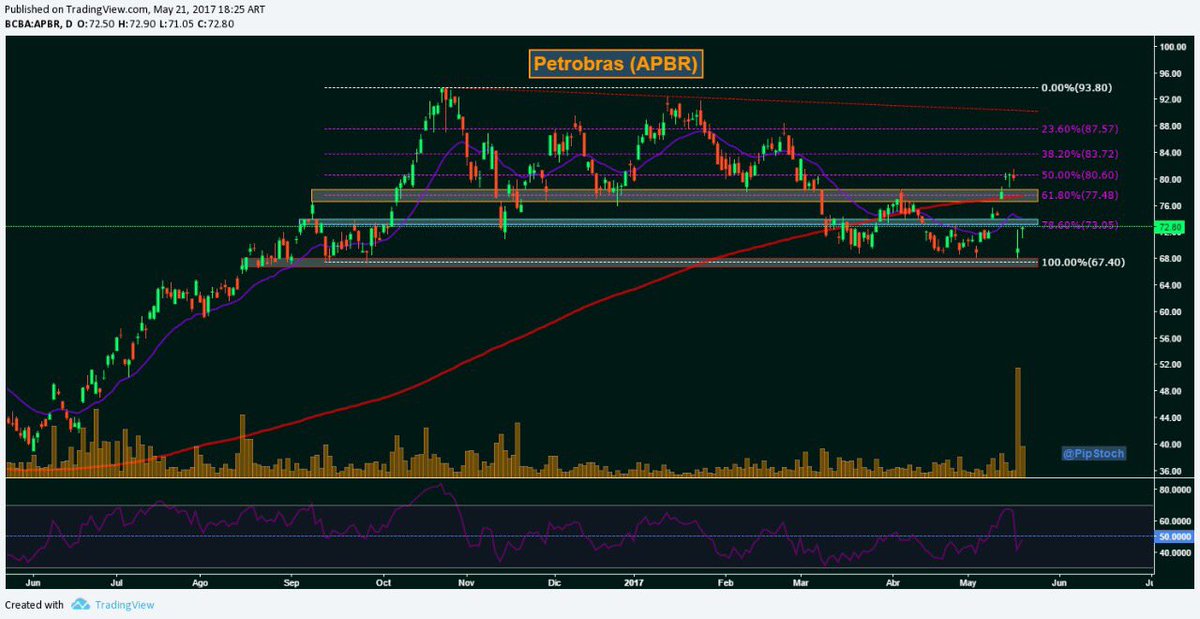This screenshot has height=619, width=1200.
Task: Click the Sep month label
Action: [292, 581]
